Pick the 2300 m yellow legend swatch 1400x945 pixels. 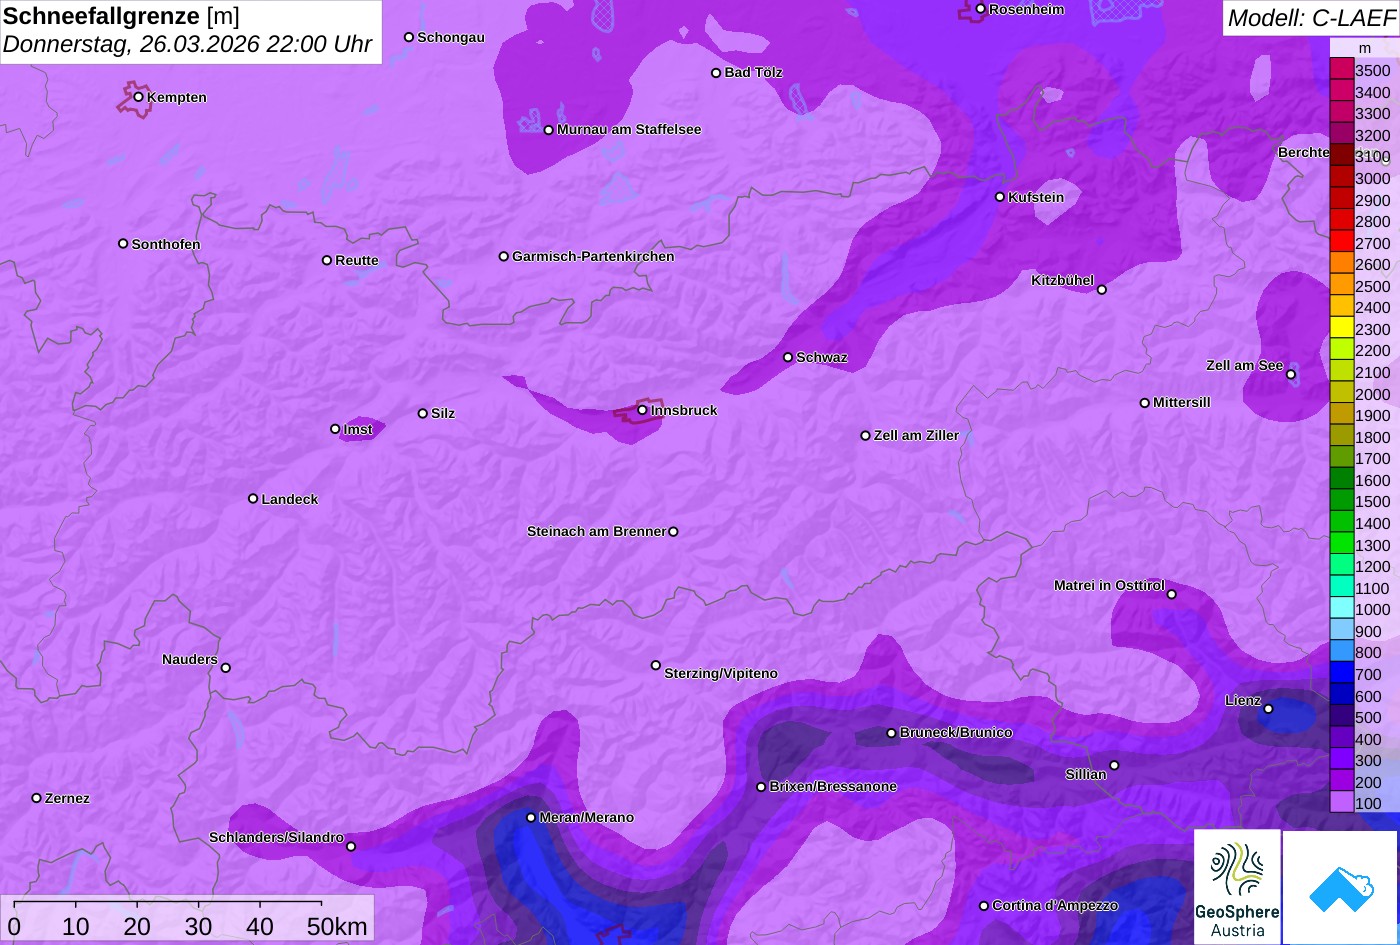1341,329
